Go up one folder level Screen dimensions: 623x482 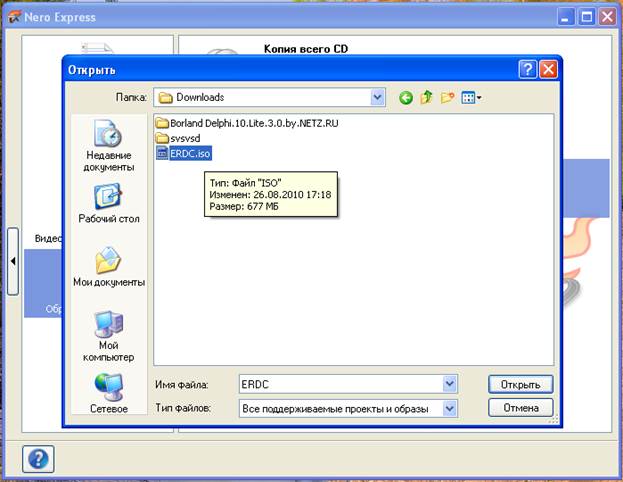[426, 97]
